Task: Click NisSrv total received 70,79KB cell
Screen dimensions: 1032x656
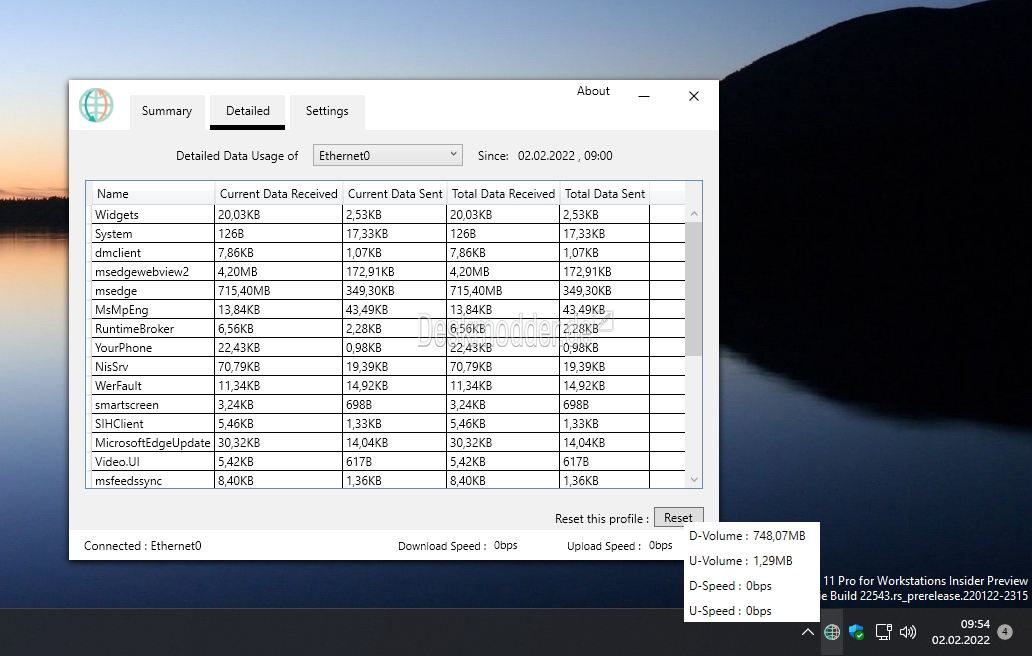Action: [x=503, y=367]
